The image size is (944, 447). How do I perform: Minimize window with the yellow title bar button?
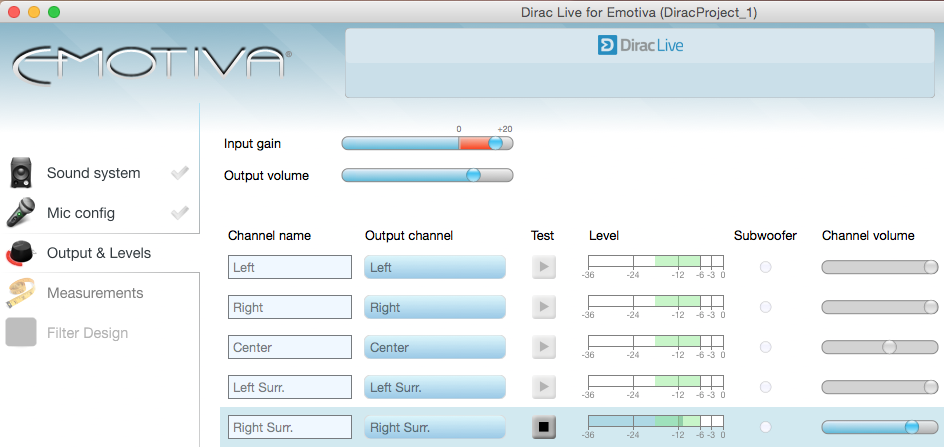coord(34,11)
